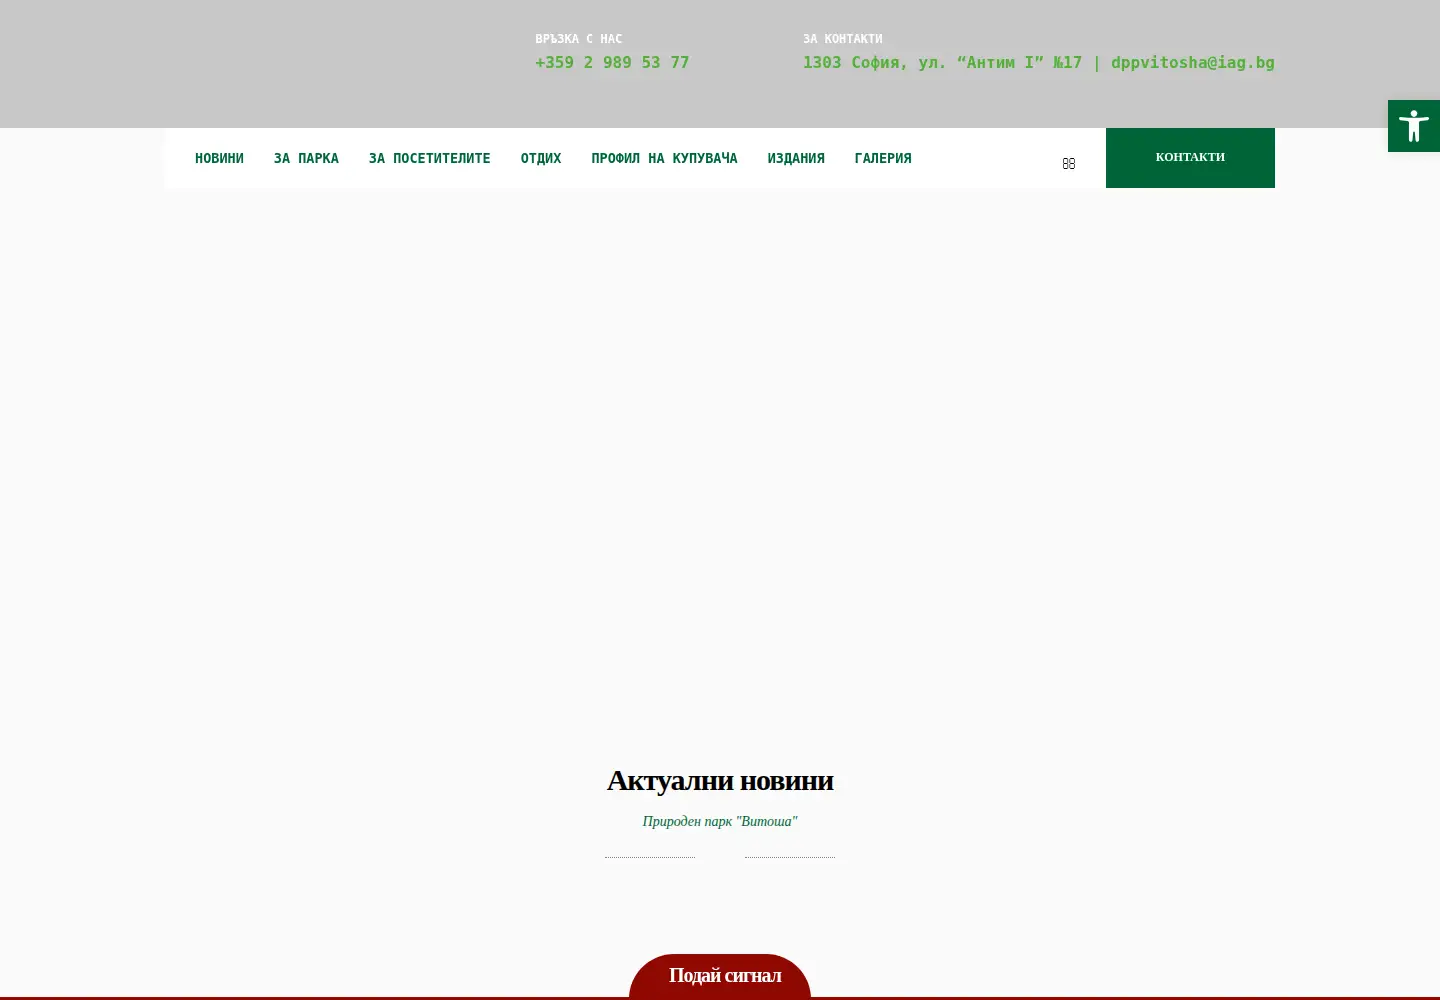The height and width of the screenshot is (1000, 1440).
Task: Open the НОВИНИ menu item
Action: (219, 158)
